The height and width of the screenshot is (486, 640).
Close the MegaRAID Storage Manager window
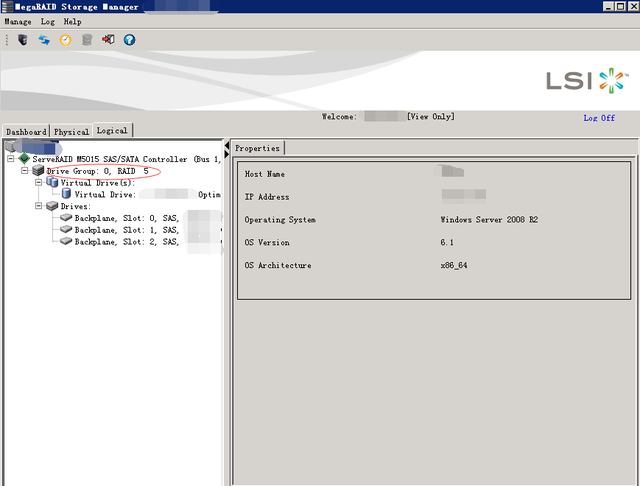pyautogui.click(x=632, y=6)
